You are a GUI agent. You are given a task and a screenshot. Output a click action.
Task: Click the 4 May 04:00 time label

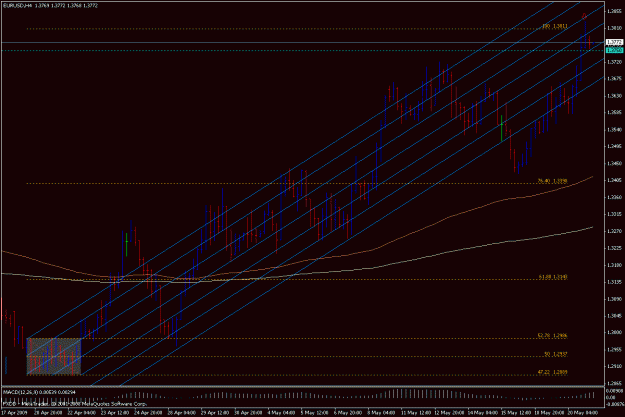click(x=282, y=413)
